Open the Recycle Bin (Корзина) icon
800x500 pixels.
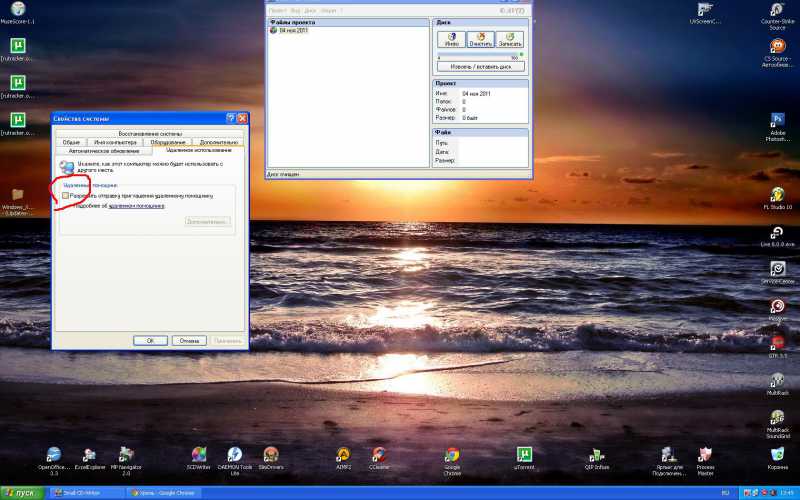click(x=777, y=454)
